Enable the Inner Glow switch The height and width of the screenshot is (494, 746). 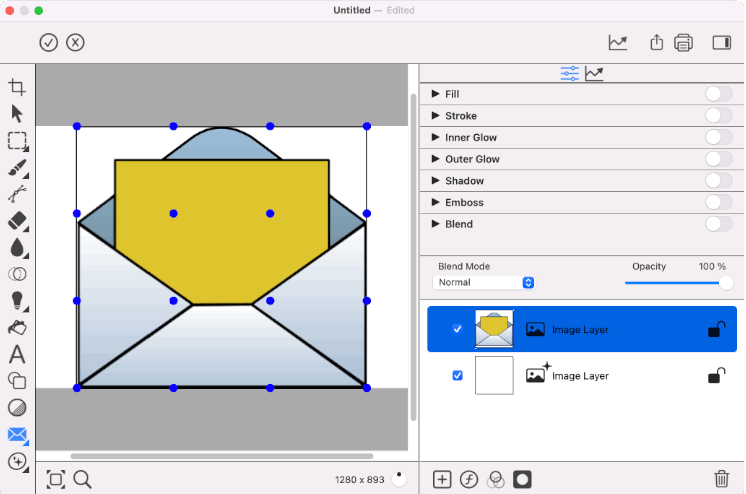[719, 137]
